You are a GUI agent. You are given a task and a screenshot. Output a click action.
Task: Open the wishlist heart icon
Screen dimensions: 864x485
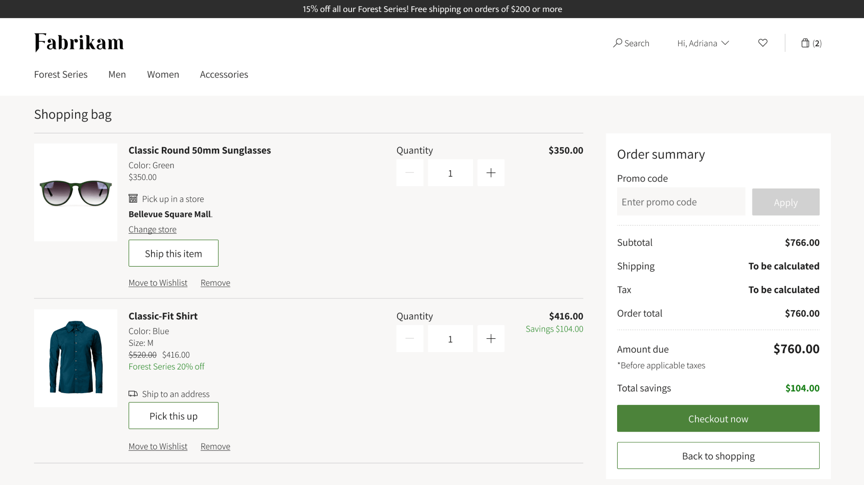pyautogui.click(x=763, y=42)
